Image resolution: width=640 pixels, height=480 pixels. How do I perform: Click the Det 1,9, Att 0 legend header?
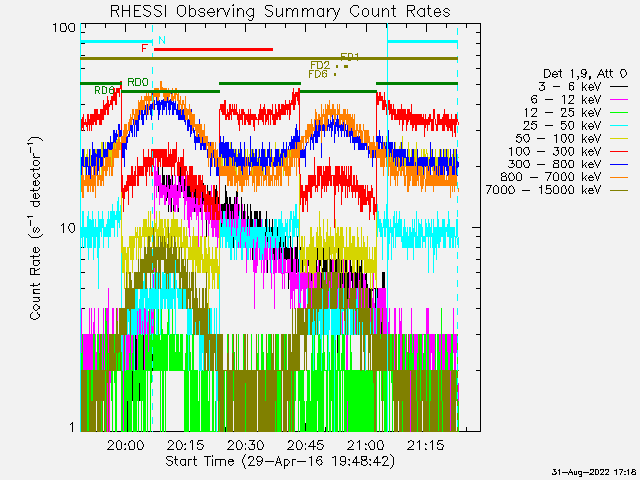tap(585, 74)
